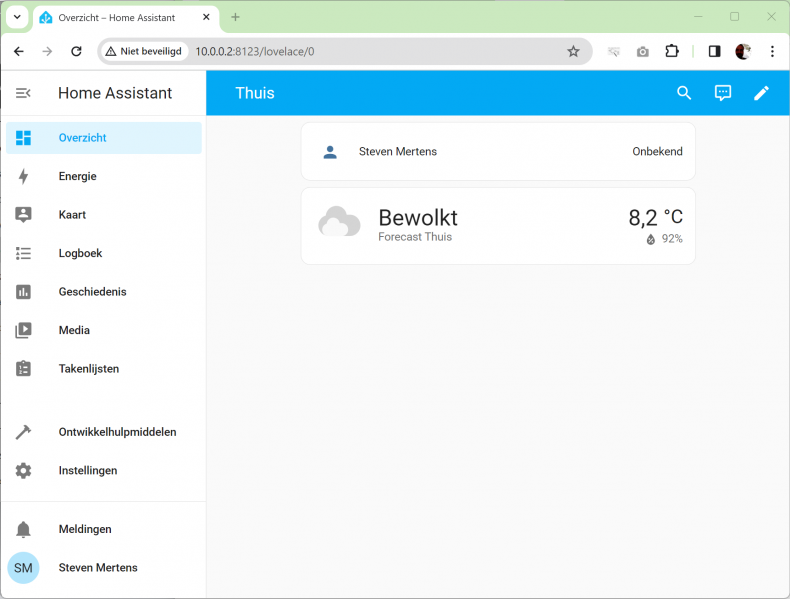This screenshot has width=790, height=599.
Task: Edit dashboard with the pencil icon
Action: coord(761,93)
